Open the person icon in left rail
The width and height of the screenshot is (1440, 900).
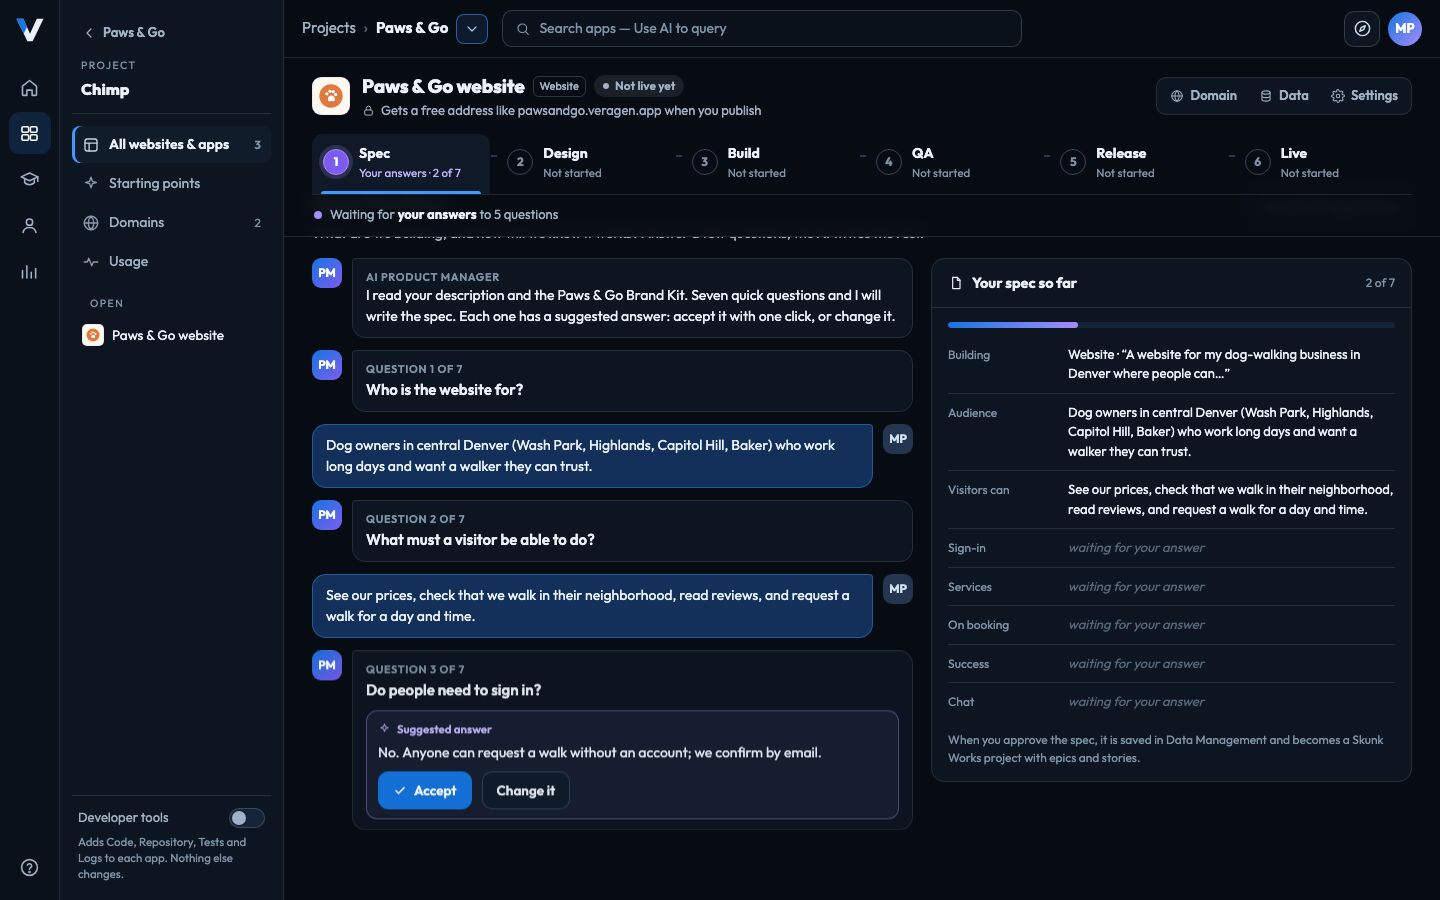29,226
